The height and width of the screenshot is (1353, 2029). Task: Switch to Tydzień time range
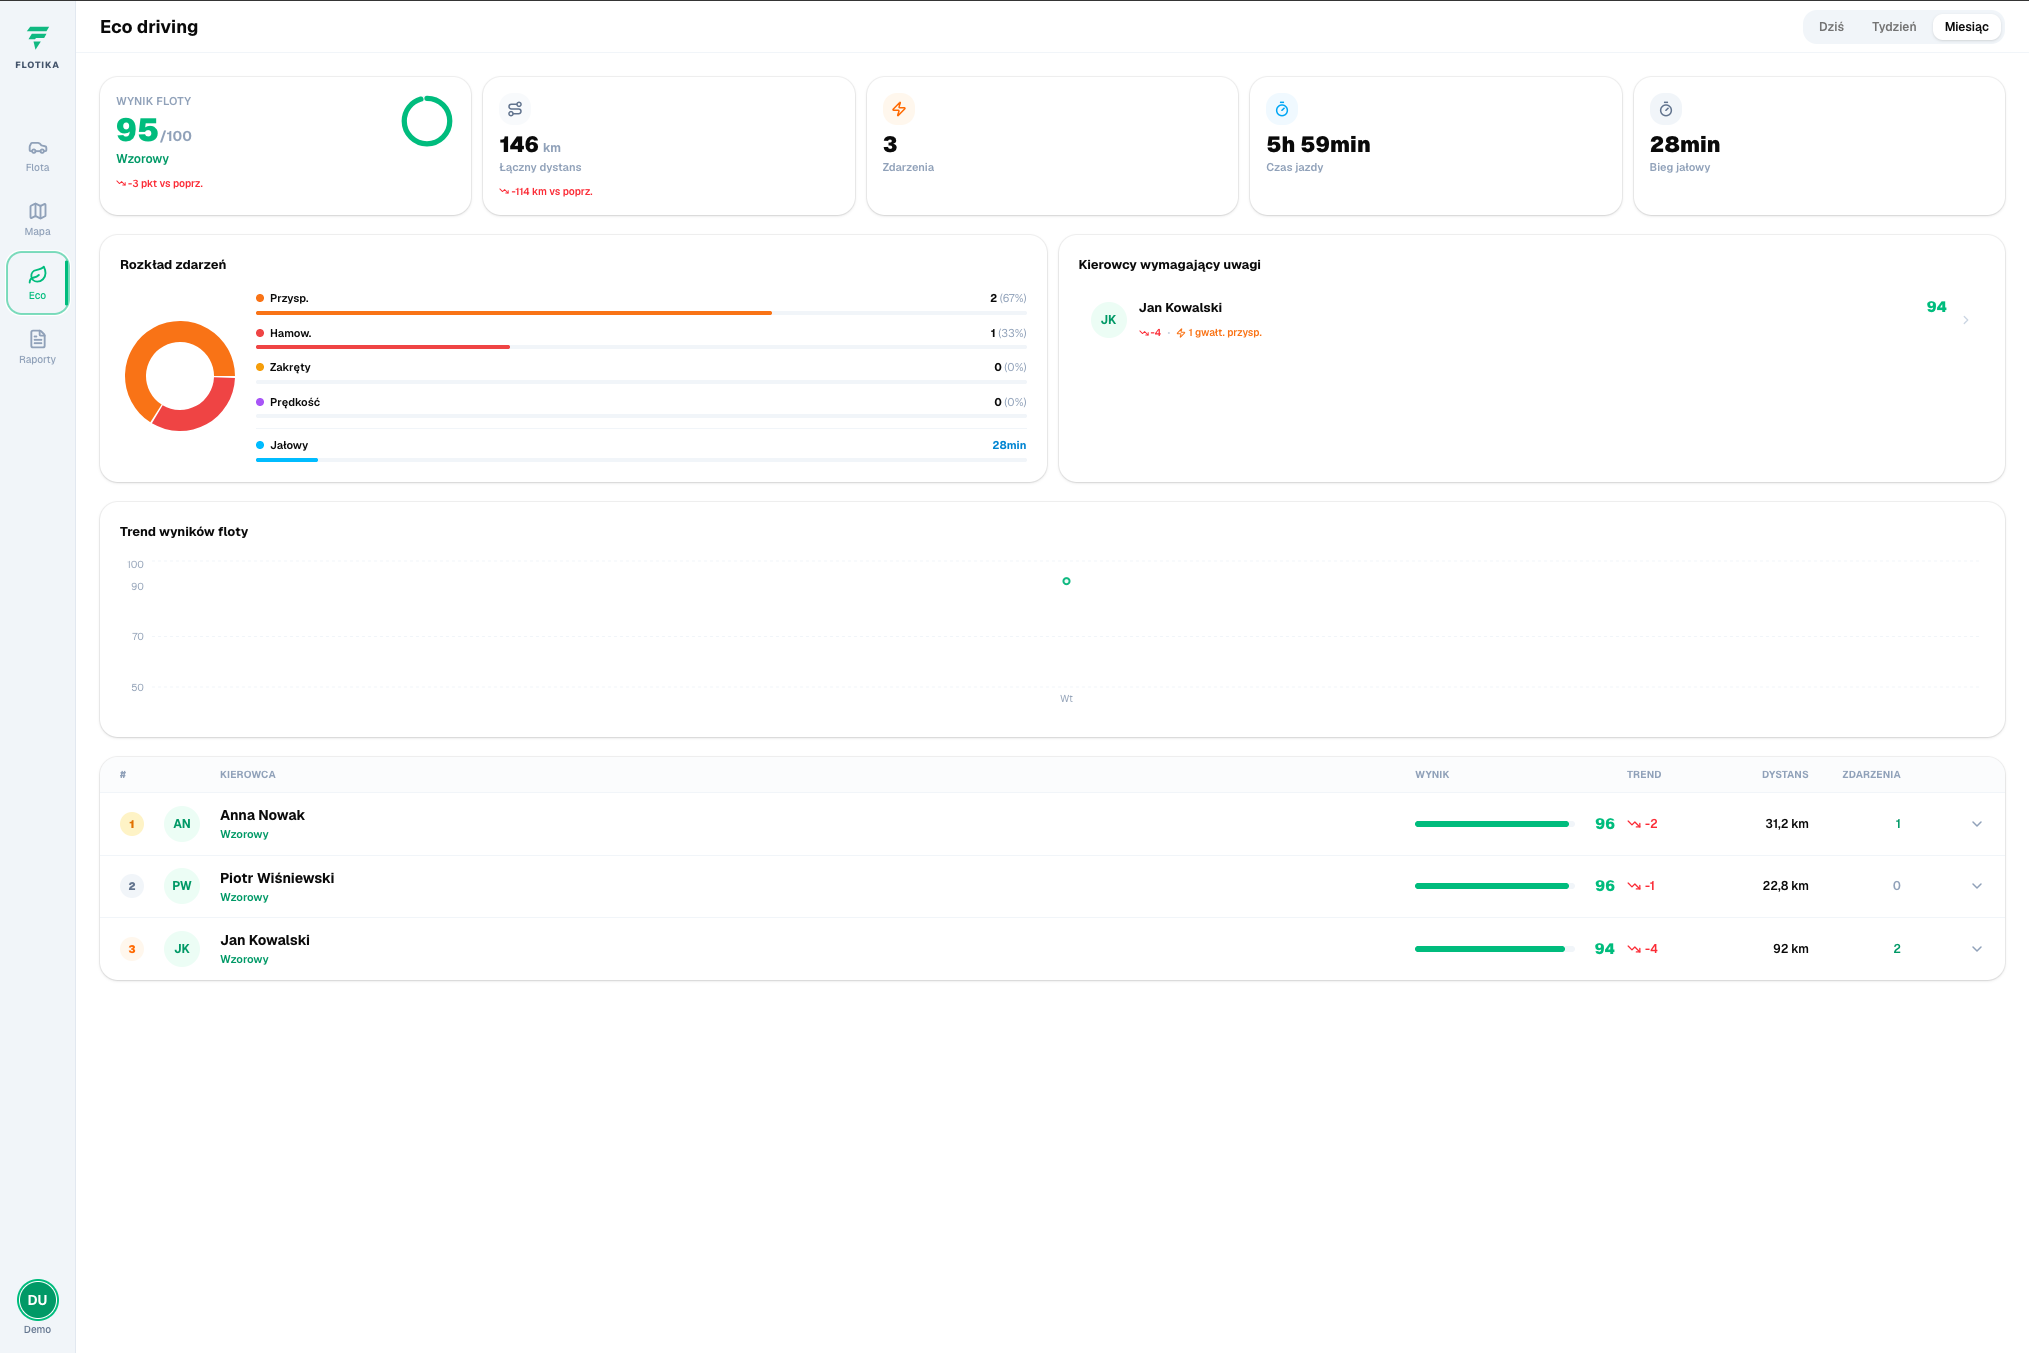pos(1894,27)
